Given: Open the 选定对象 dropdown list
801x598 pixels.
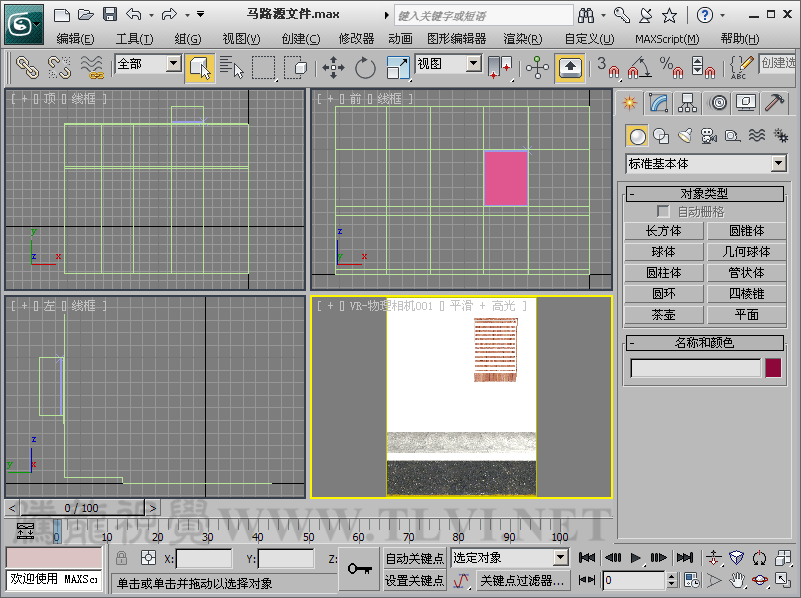Looking at the screenshot, I should click(x=560, y=558).
